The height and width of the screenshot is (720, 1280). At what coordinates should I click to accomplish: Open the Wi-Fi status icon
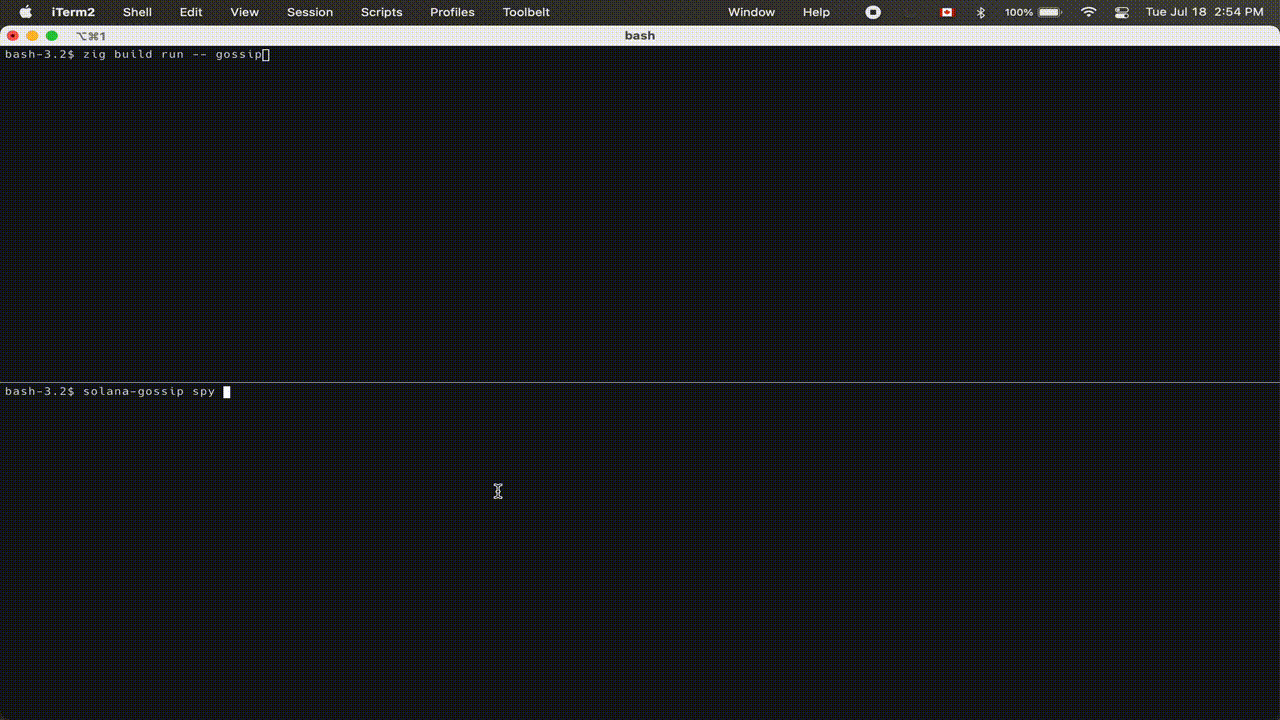(1089, 12)
